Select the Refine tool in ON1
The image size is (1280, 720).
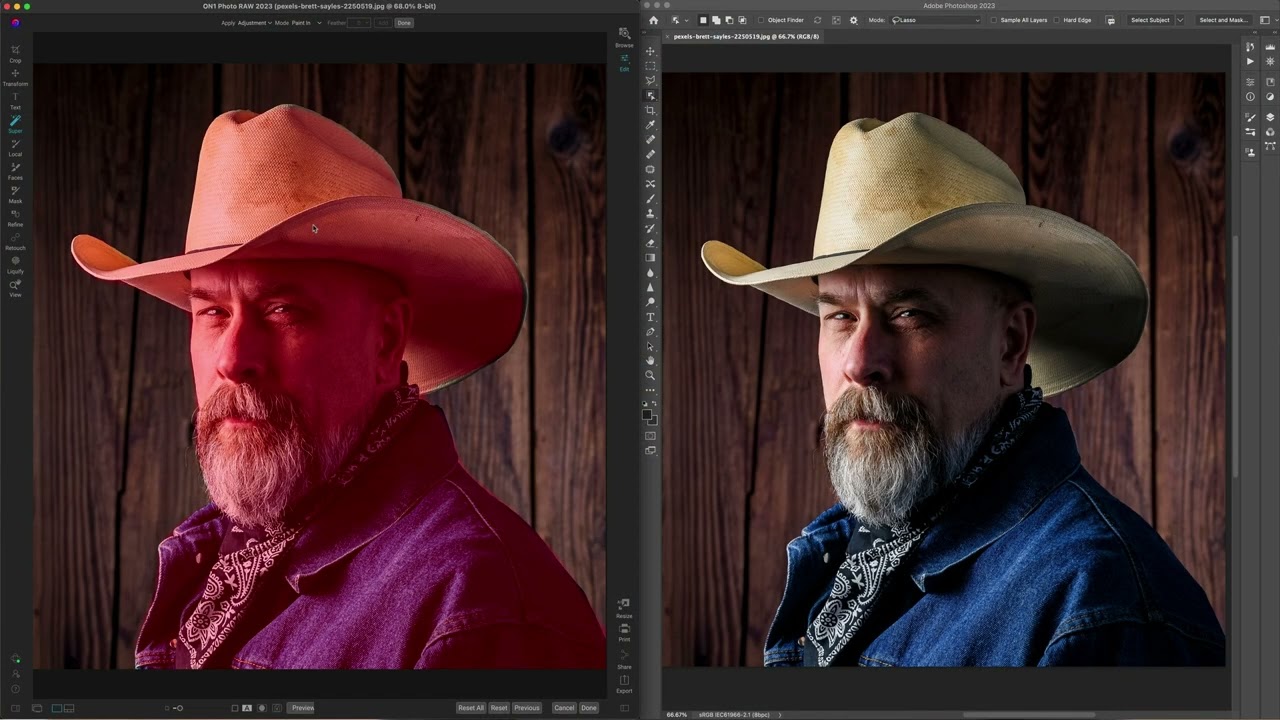(x=15, y=217)
